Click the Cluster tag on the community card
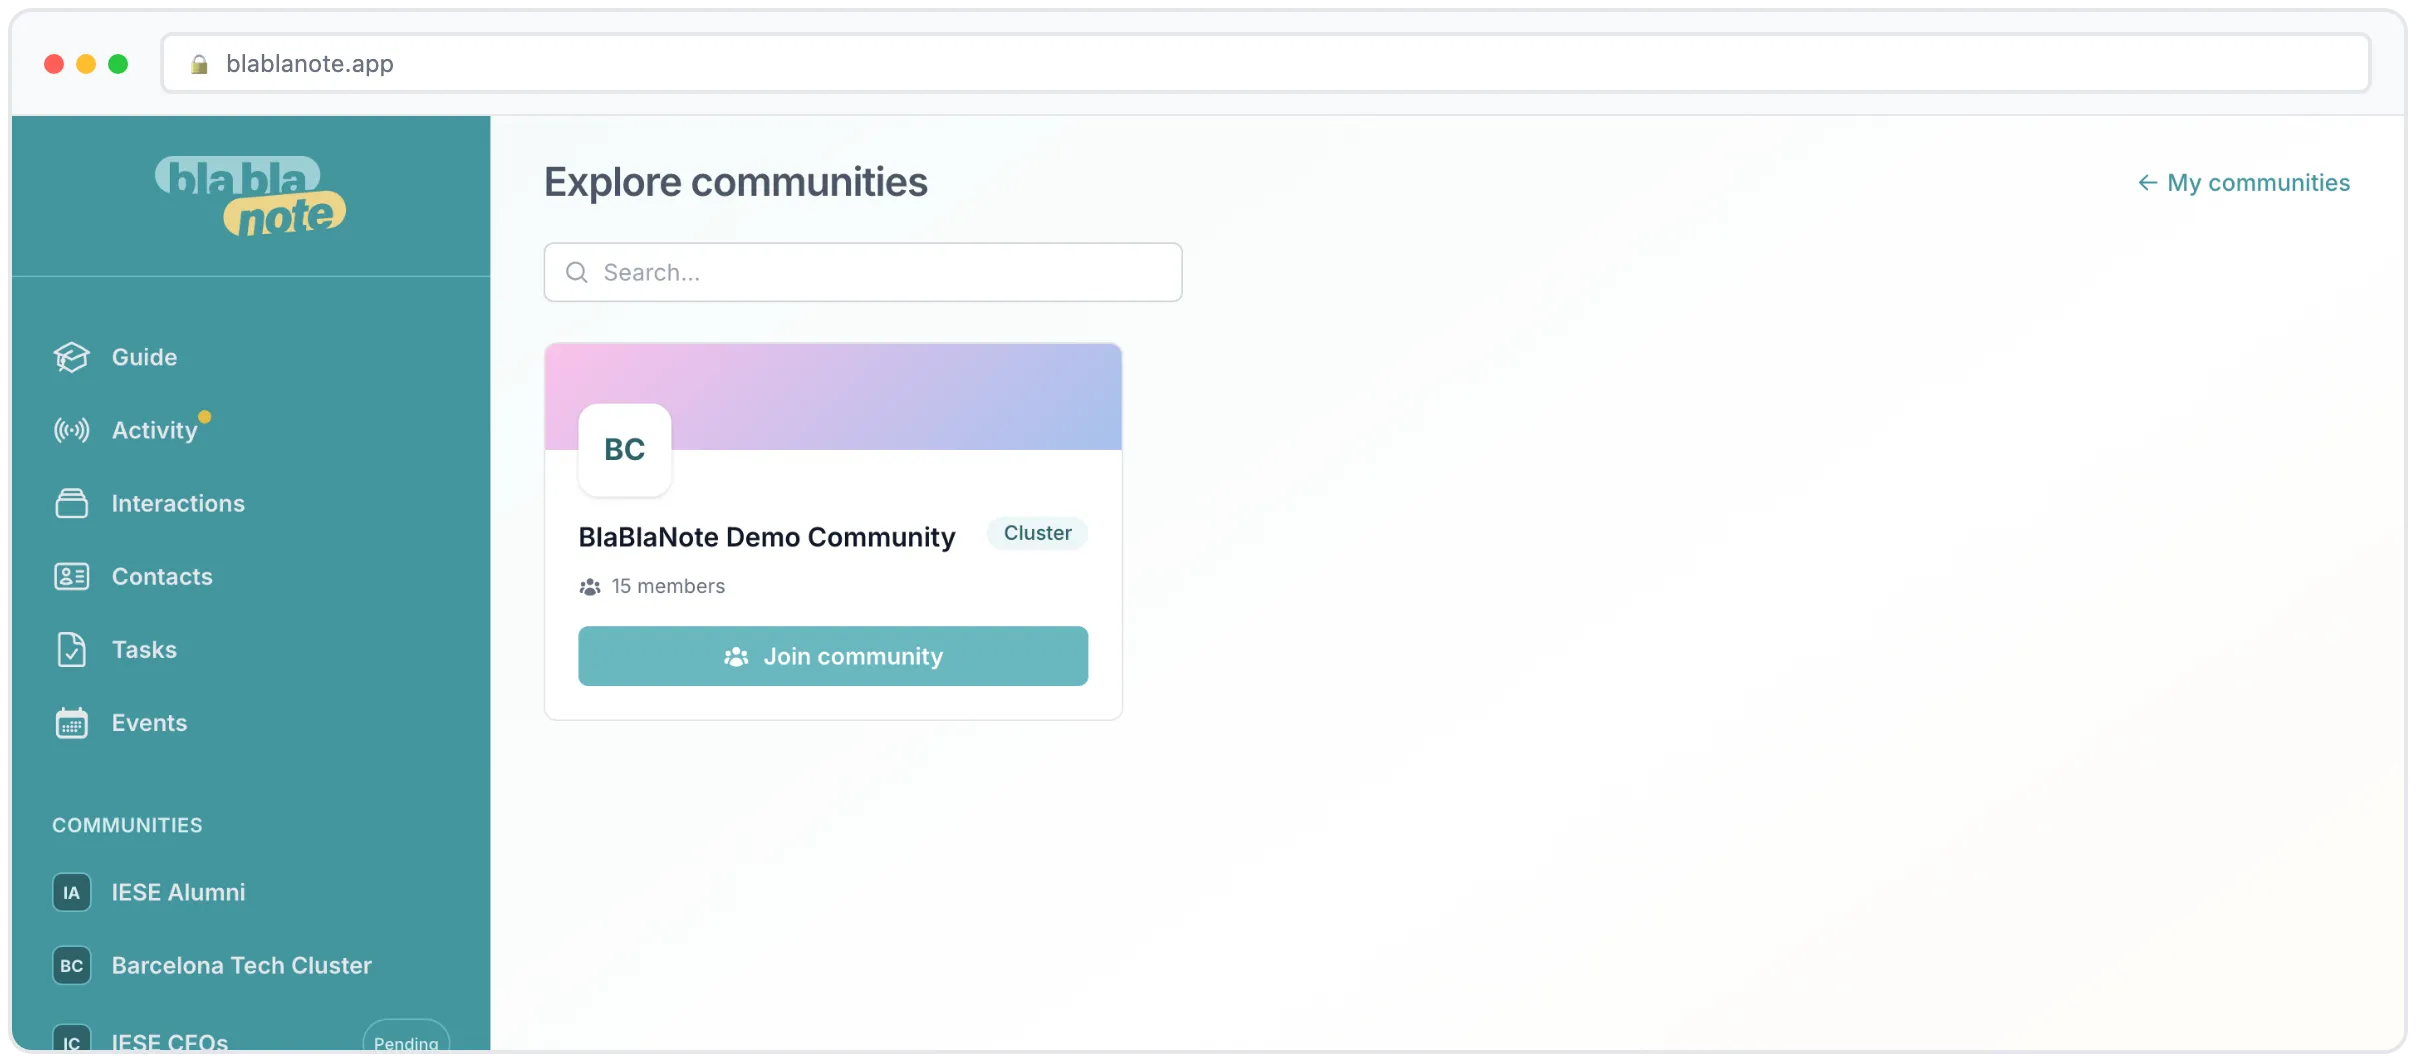Screen dimensions: 2416x1062 [x=1037, y=533]
